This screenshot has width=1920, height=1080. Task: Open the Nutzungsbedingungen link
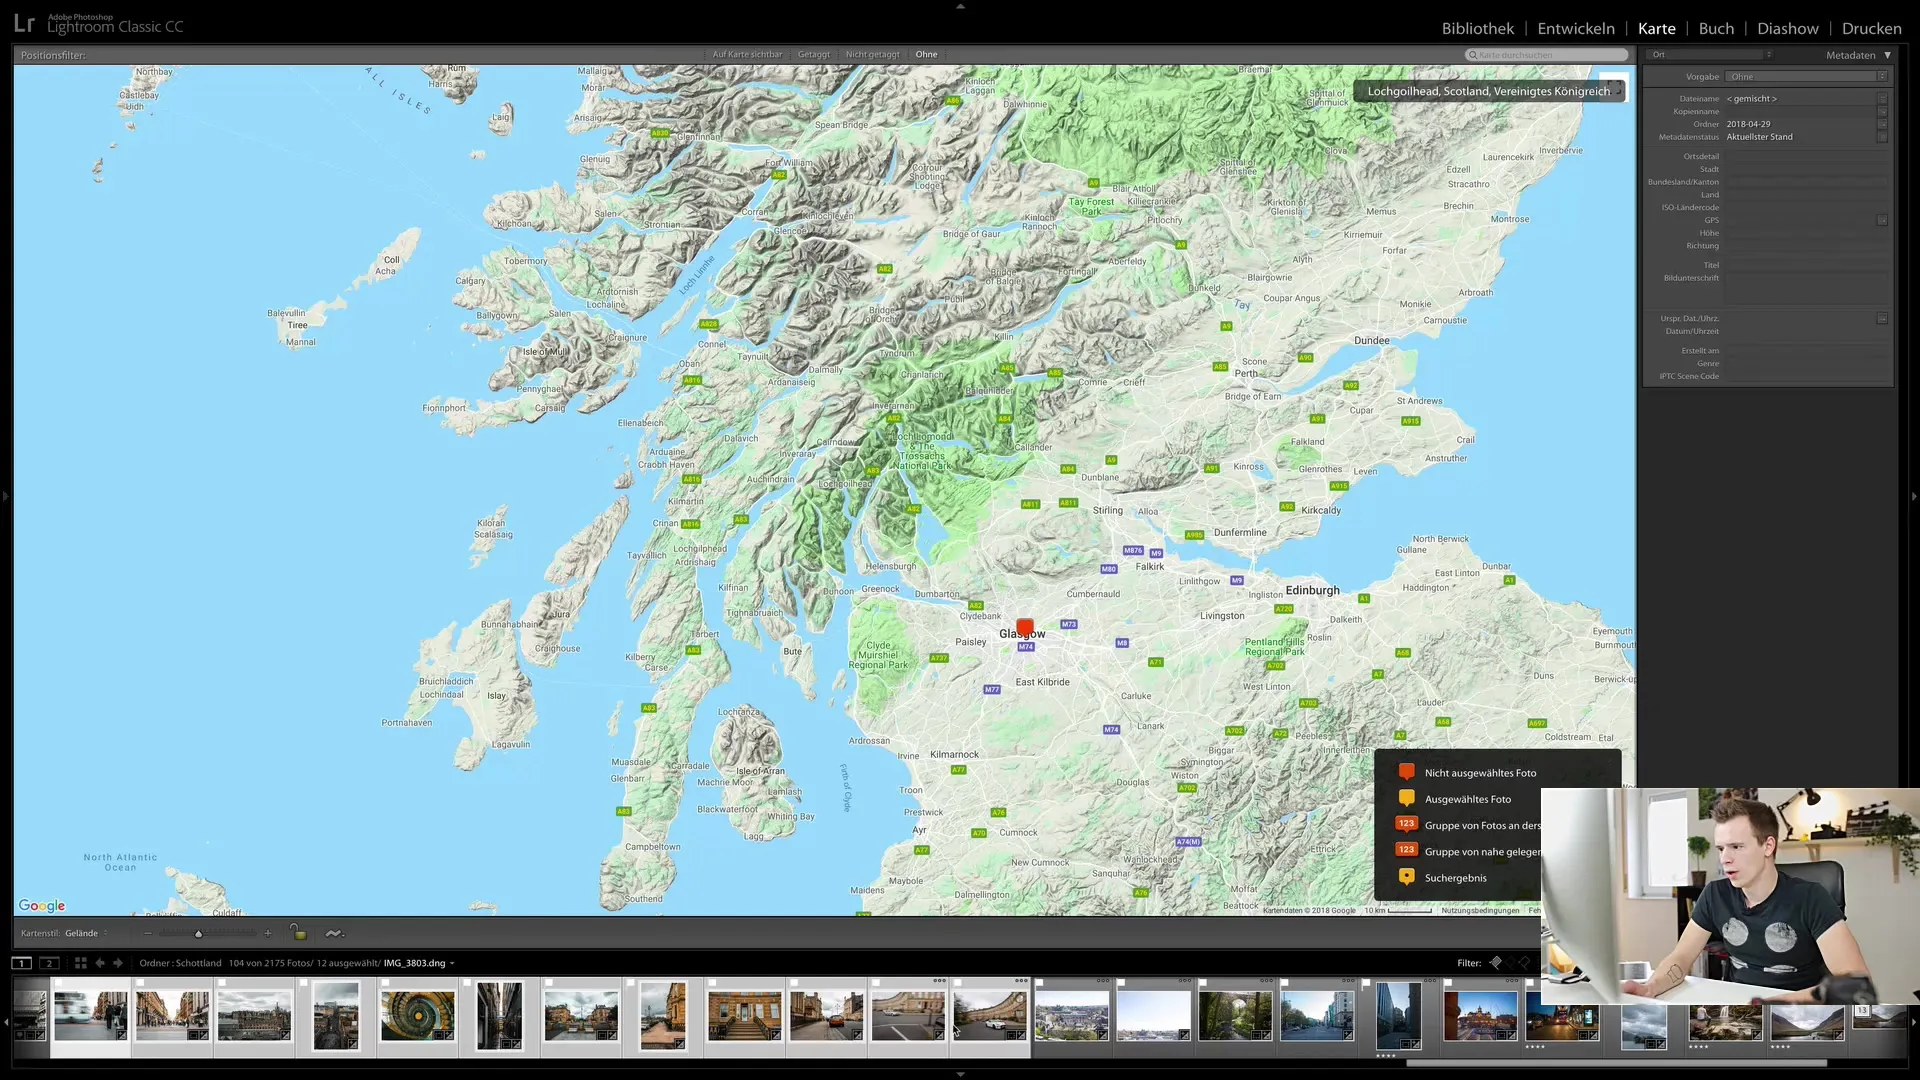1480,910
